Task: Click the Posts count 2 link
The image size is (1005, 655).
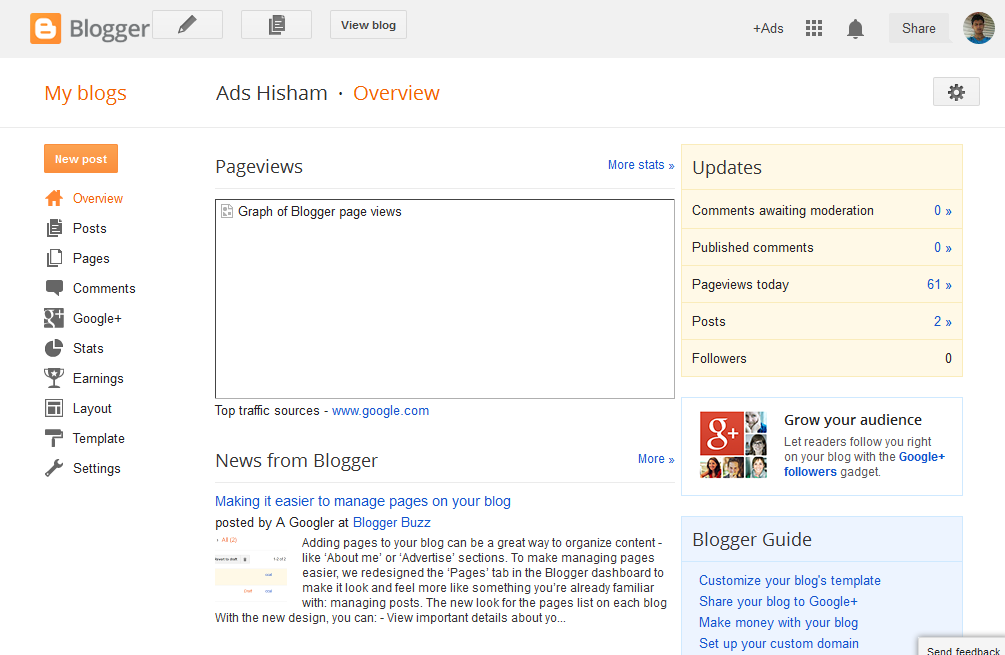Action: click(942, 321)
